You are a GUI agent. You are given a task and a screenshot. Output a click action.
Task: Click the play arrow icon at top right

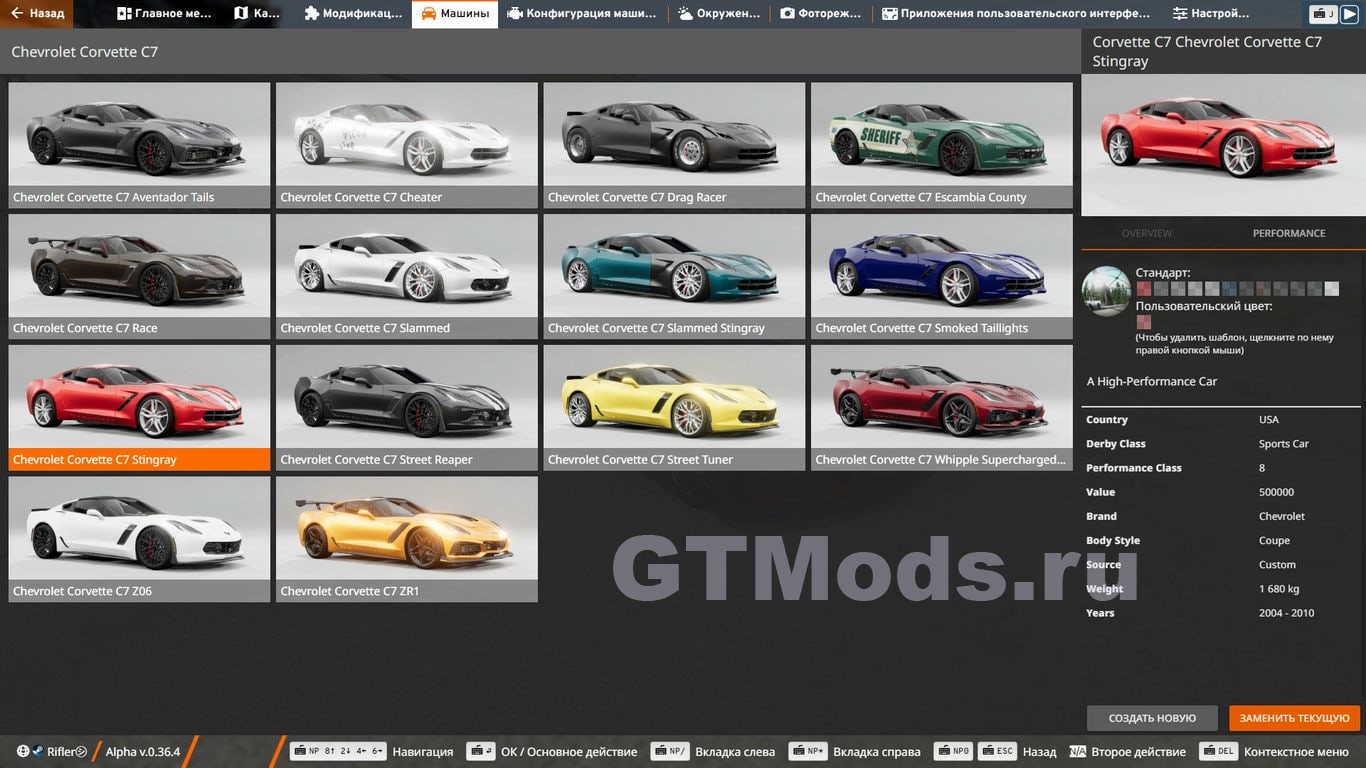[1350, 14]
